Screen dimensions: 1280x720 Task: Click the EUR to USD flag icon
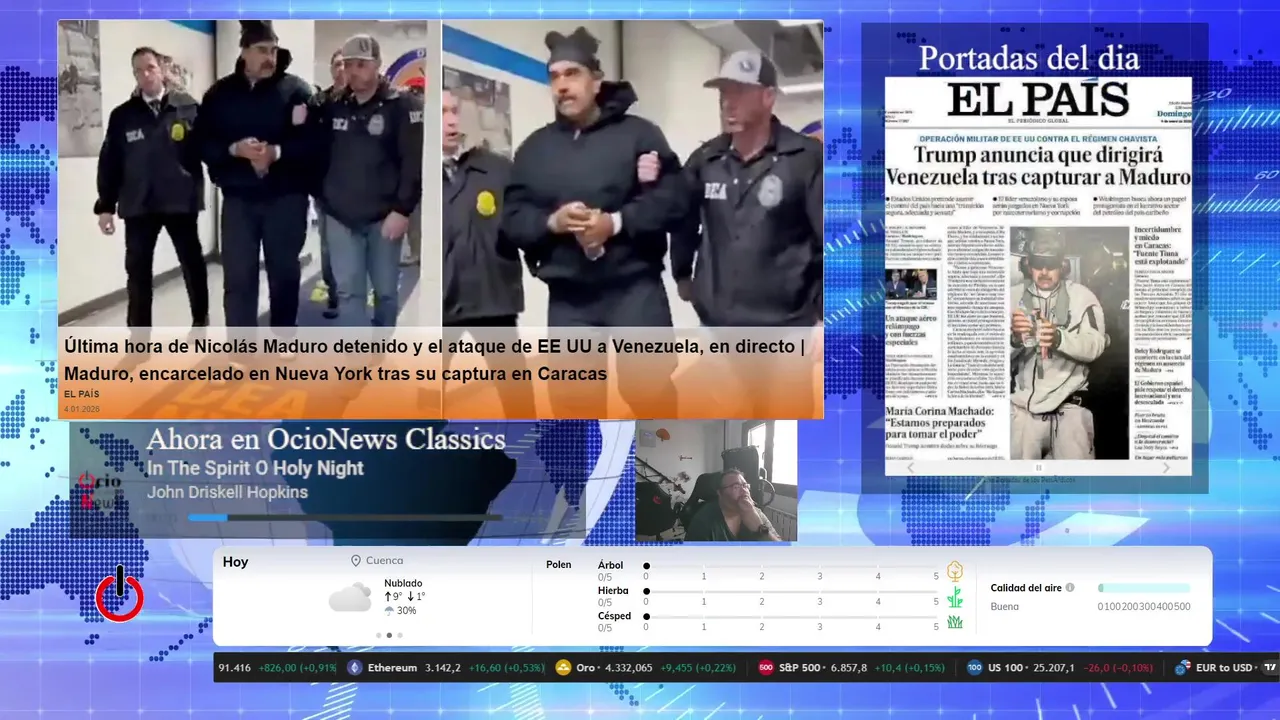[1182, 668]
